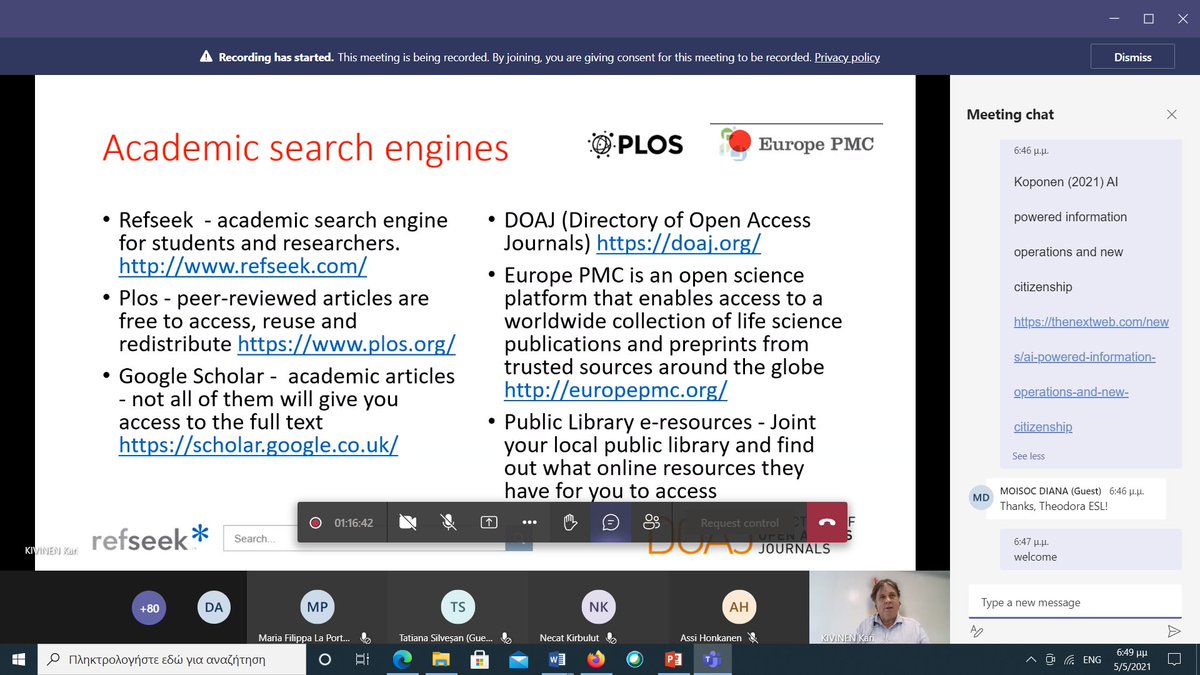
Task: Open Microsoft Edge in the taskbar
Action: point(402,660)
